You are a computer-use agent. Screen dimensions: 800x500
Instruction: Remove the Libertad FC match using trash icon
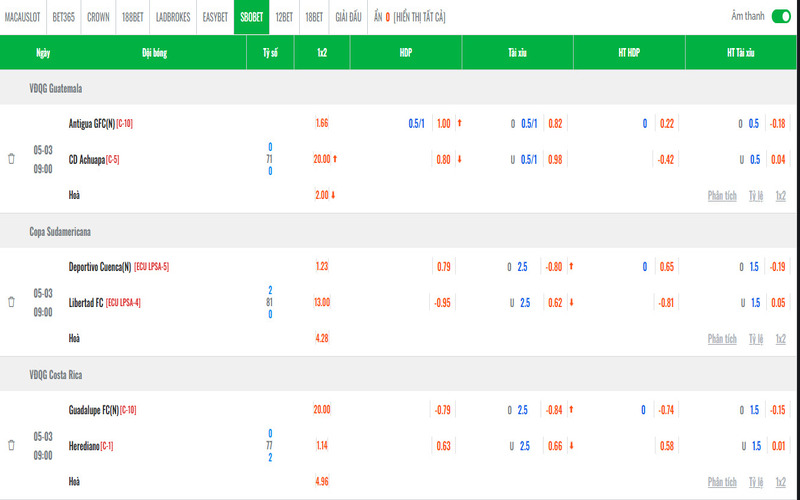pos(11,301)
